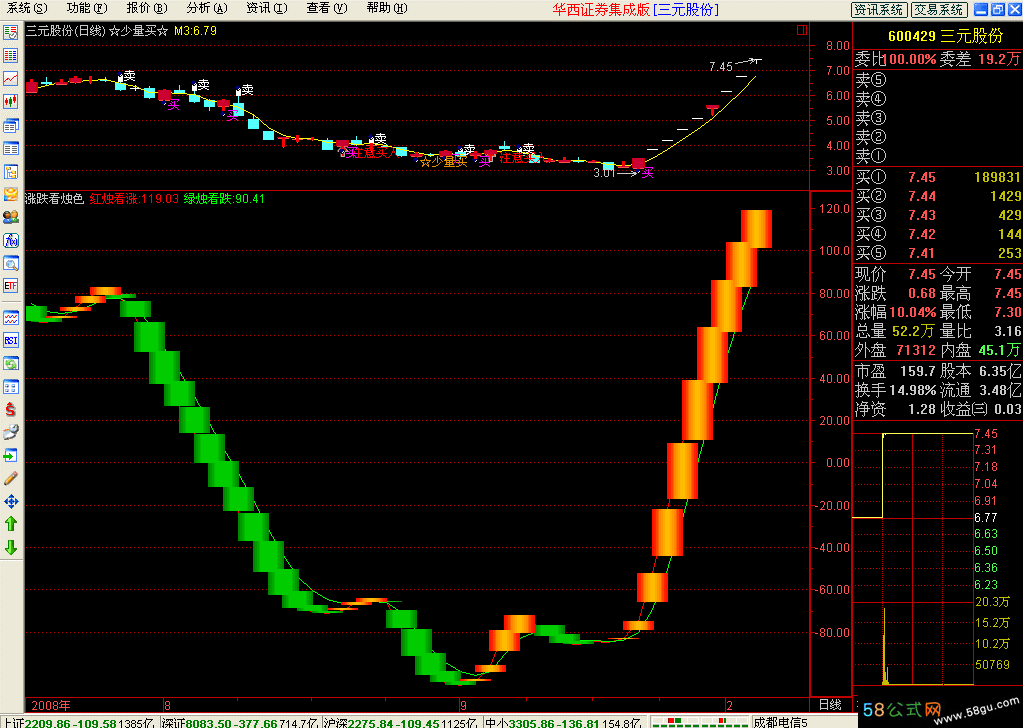Click the 总量 52.2万 value
This screenshot has height=728, width=1023.
914,331
